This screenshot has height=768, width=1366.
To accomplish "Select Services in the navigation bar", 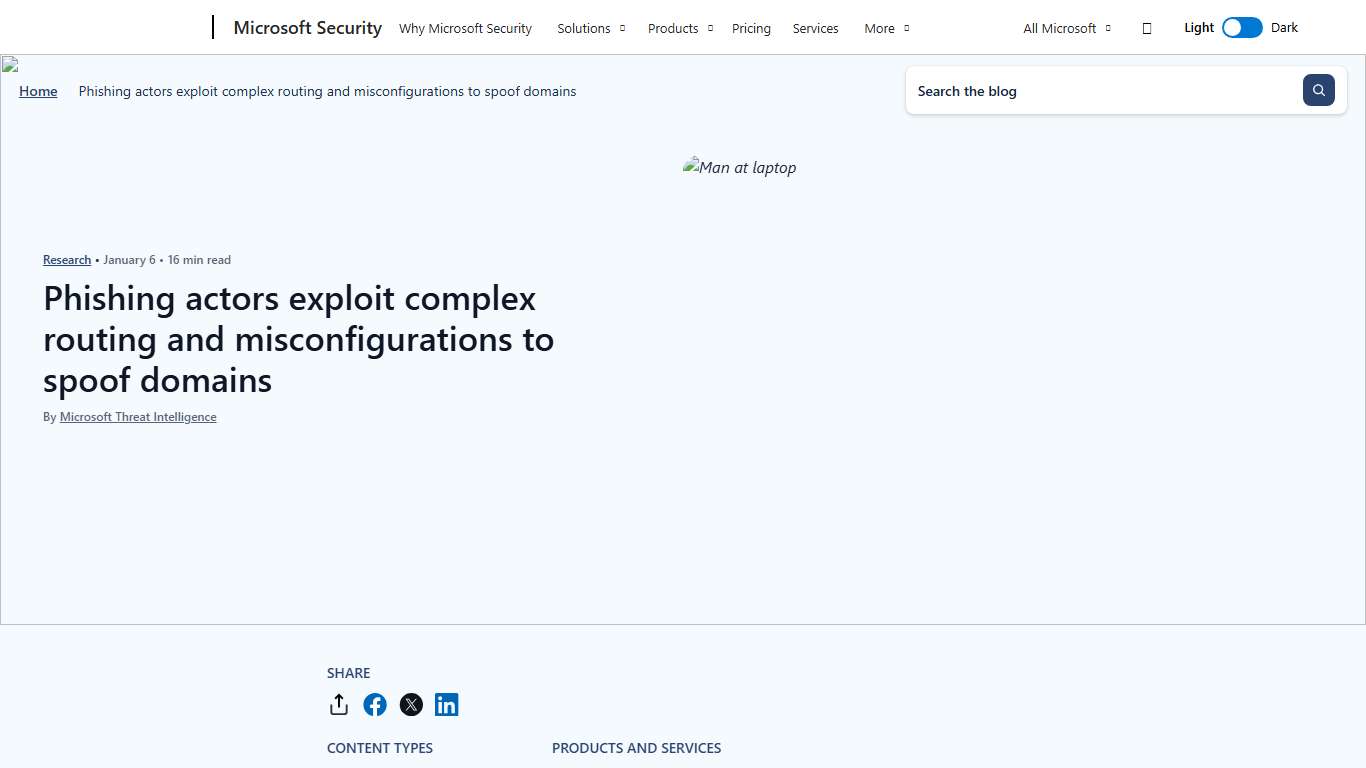I will [815, 28].
